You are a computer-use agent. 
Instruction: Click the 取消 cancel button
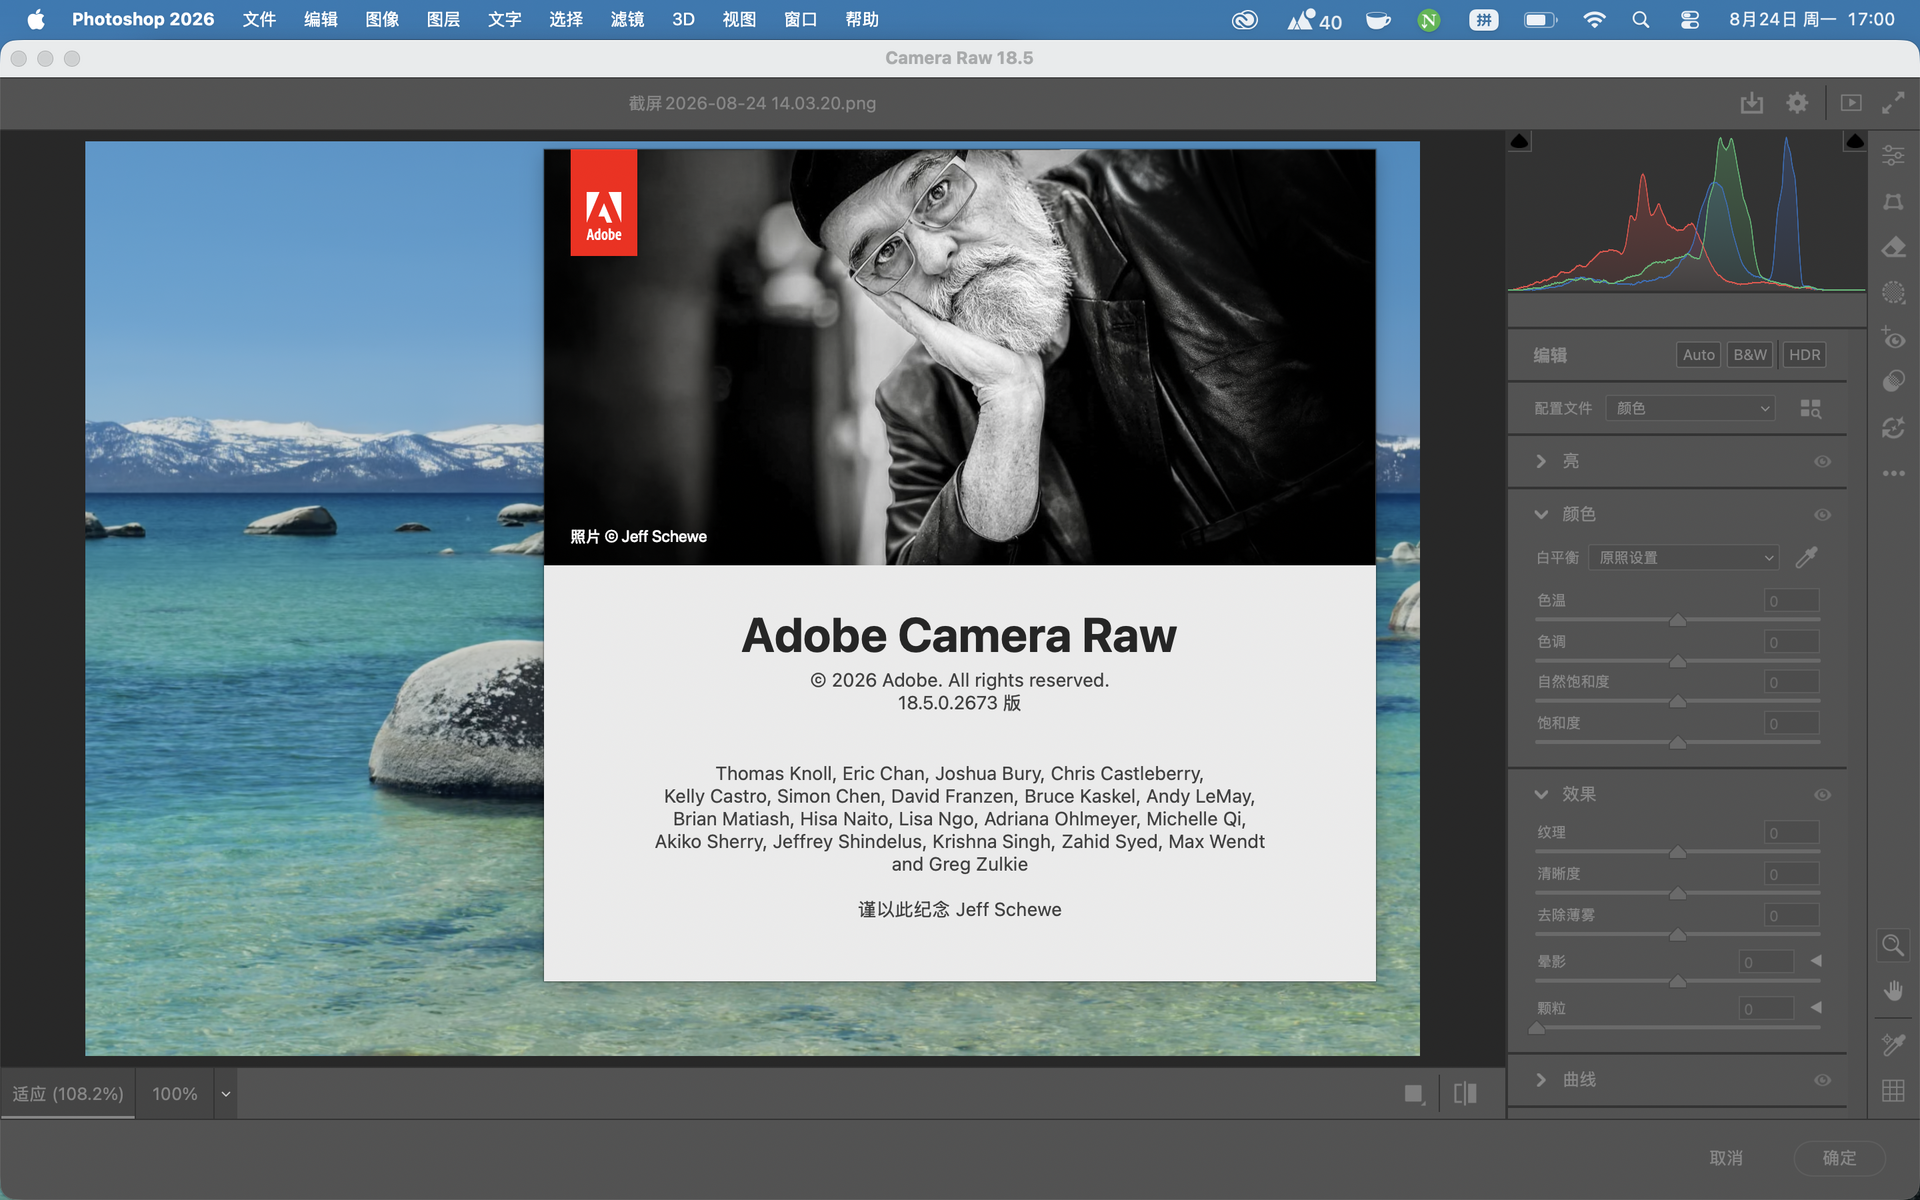tap(1726, 1158)
